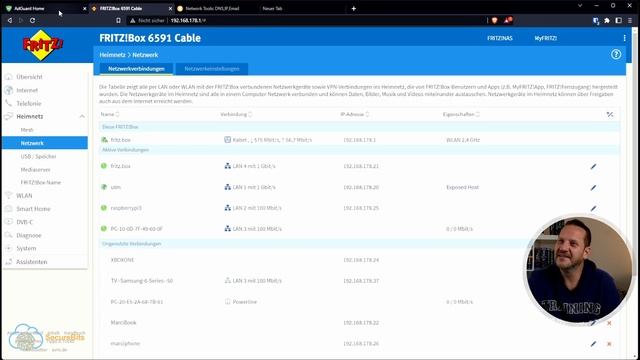This screenshot has width=640, height=360.
Task: Open Smart Home in the sidebar
Action: pyautogui.click(x=33, y=209)
